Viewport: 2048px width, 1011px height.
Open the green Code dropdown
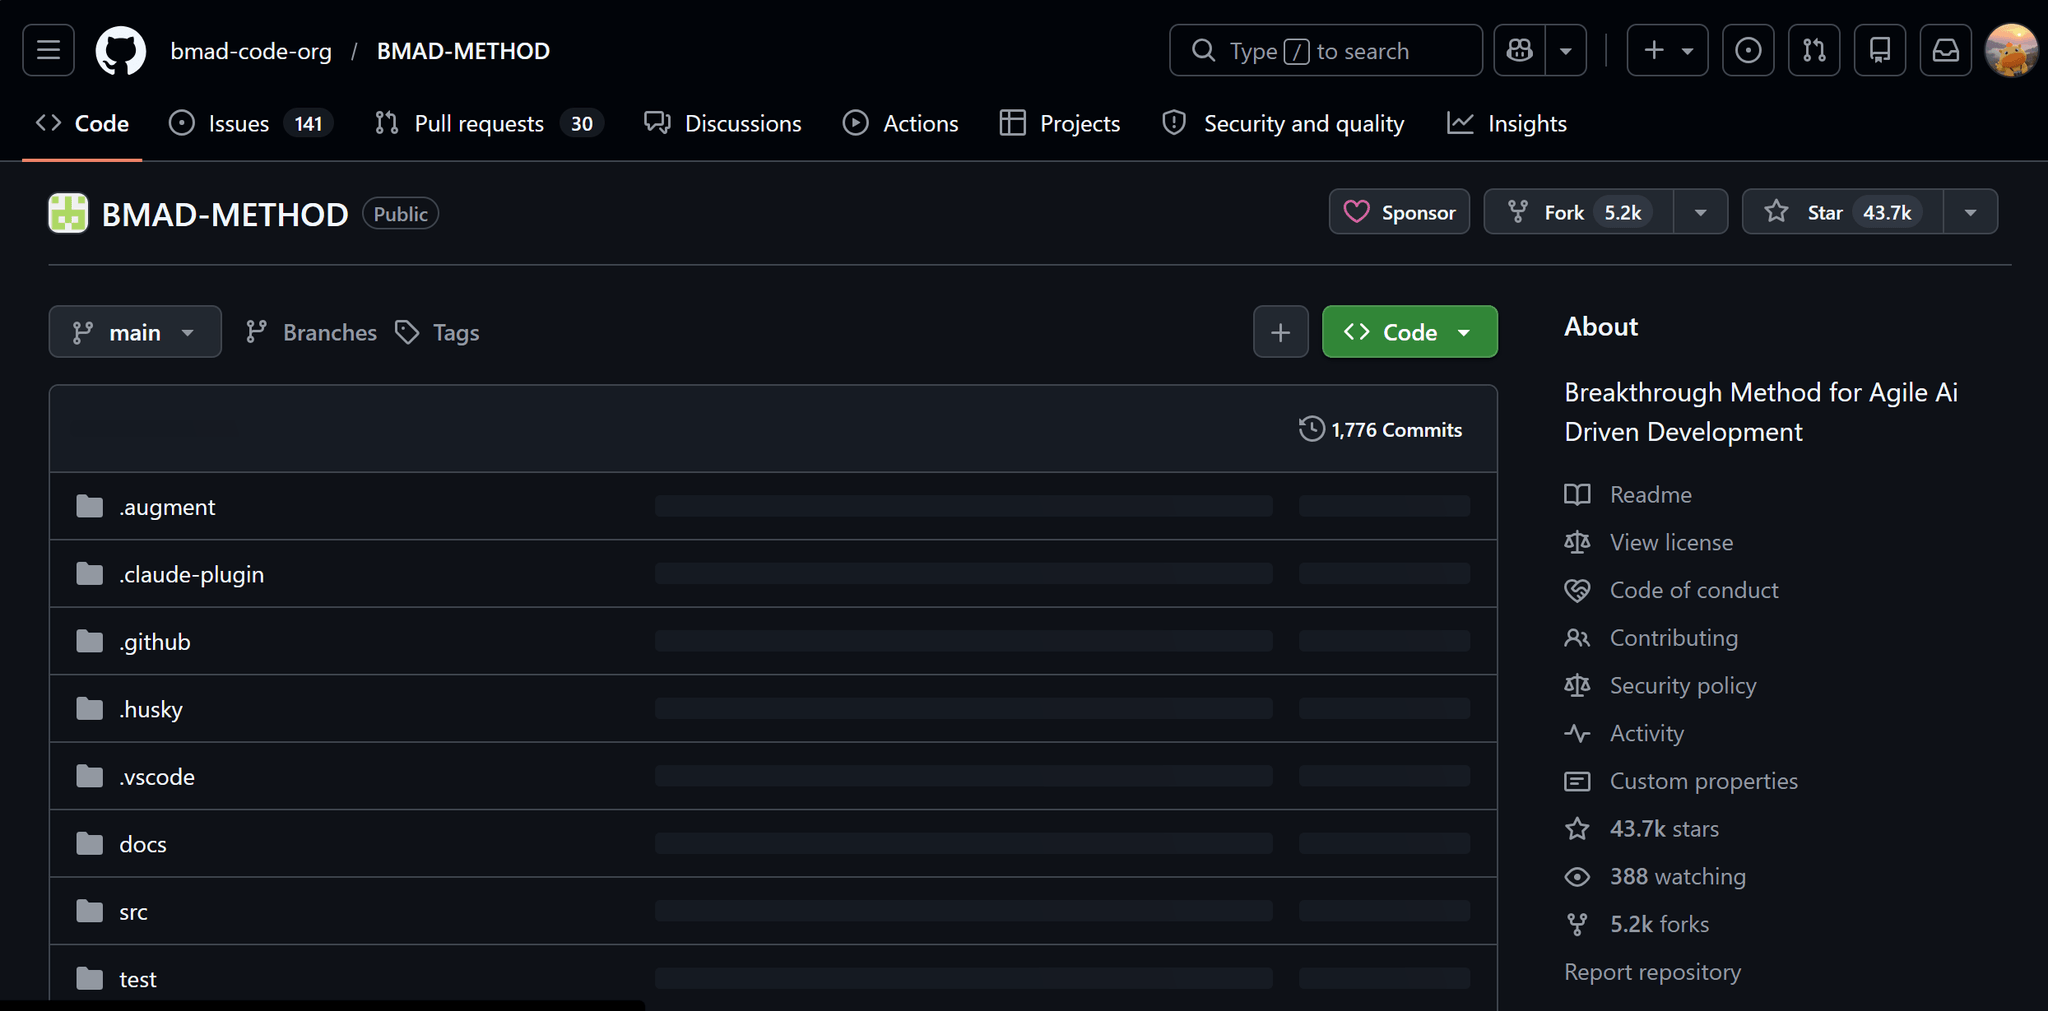click(1410, 332)
